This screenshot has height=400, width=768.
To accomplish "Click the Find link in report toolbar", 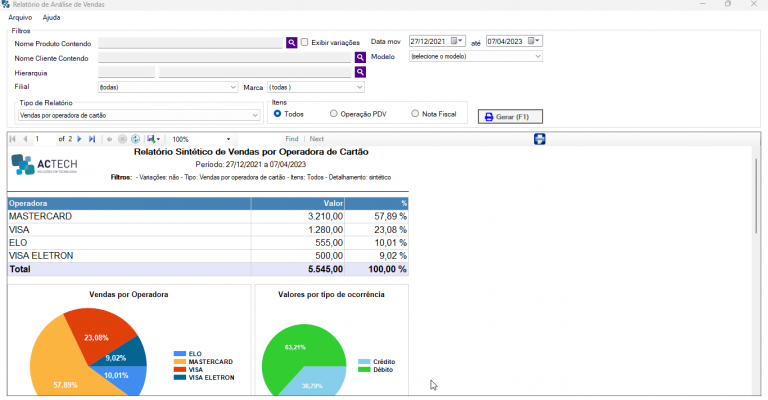I will 291,139.
